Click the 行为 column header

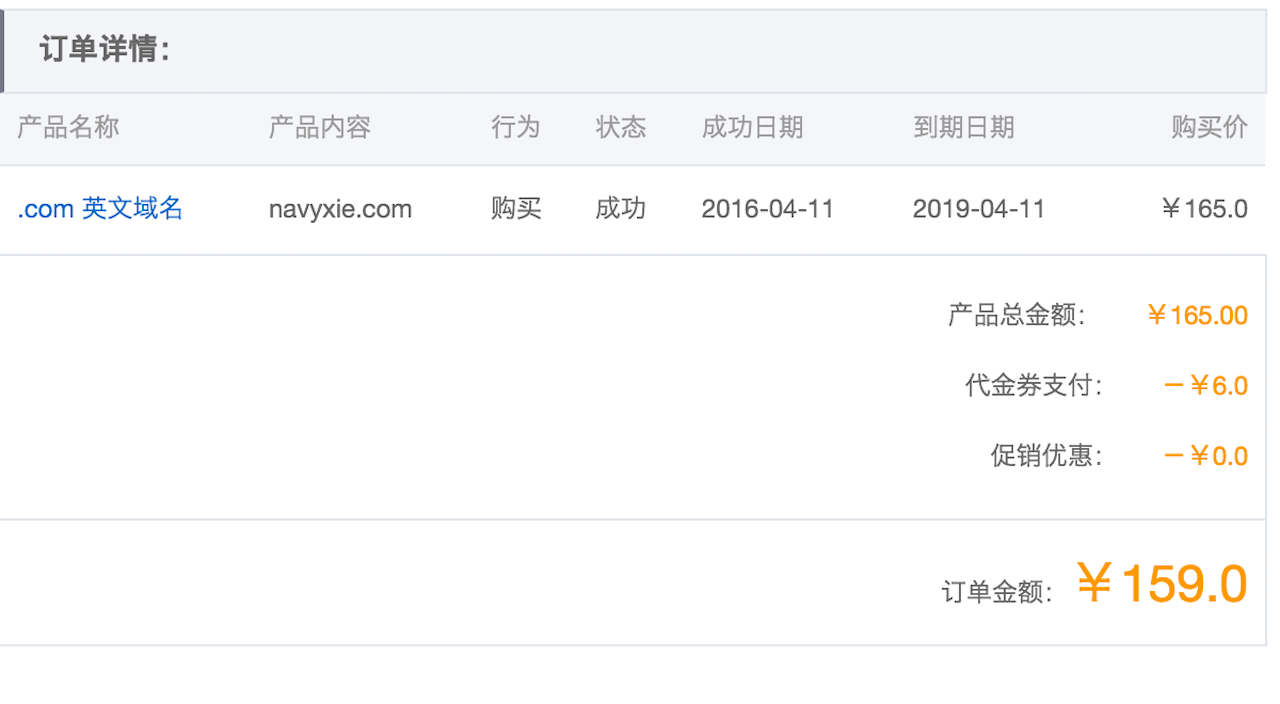pos(516,127)
